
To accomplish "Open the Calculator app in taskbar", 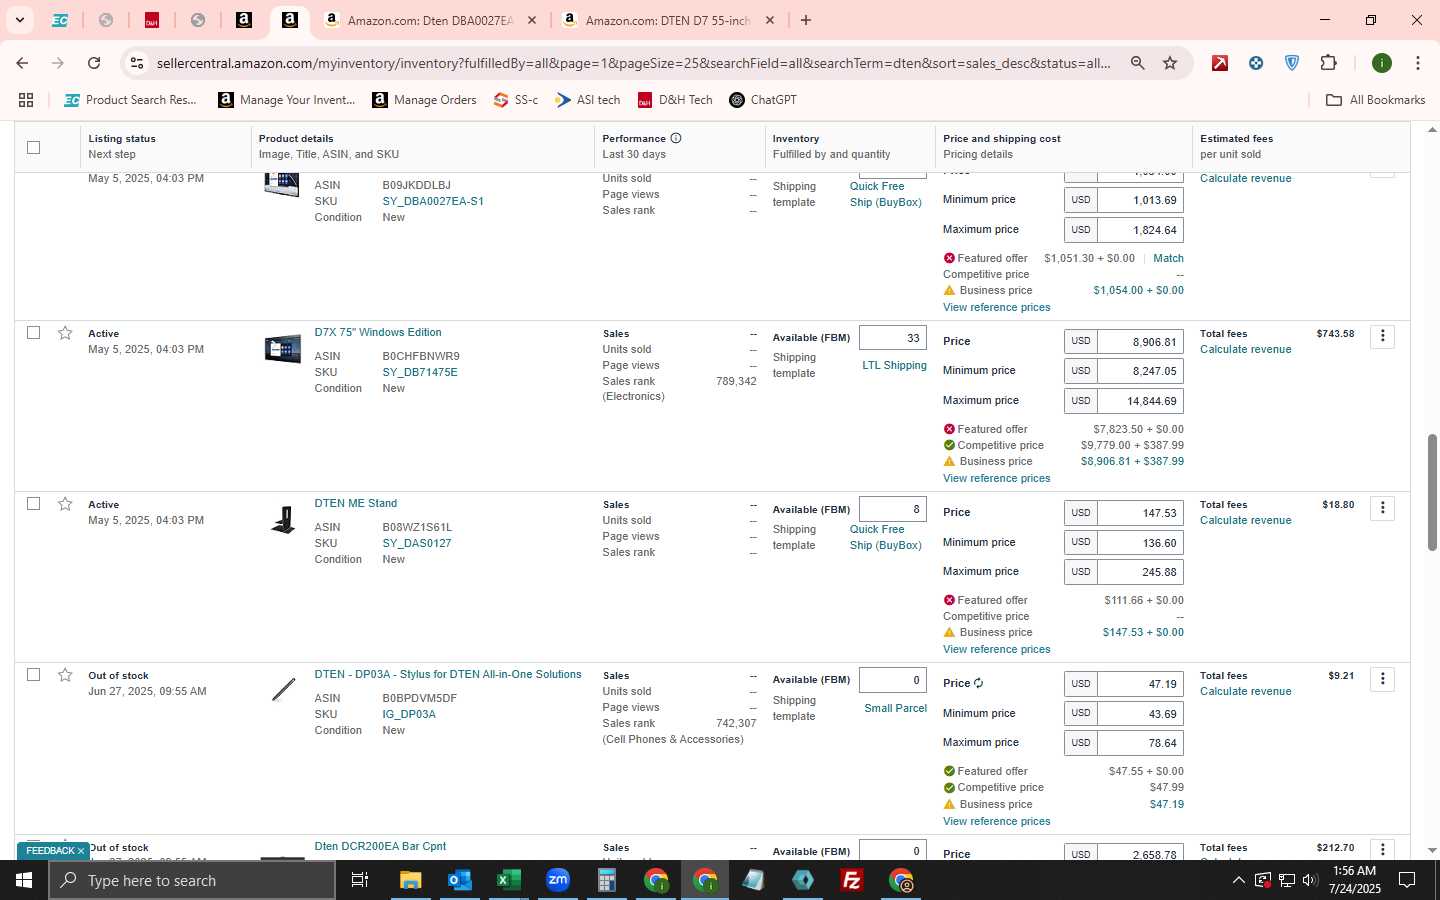I will (x=606, y=880).
